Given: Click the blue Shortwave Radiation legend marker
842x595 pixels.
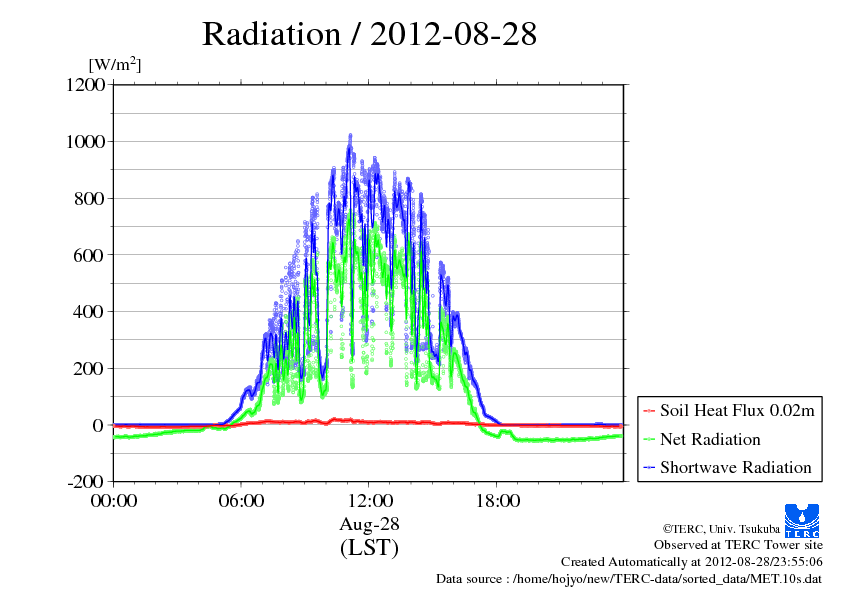Looking at the screenshot, I should click(x=649, y=468).
